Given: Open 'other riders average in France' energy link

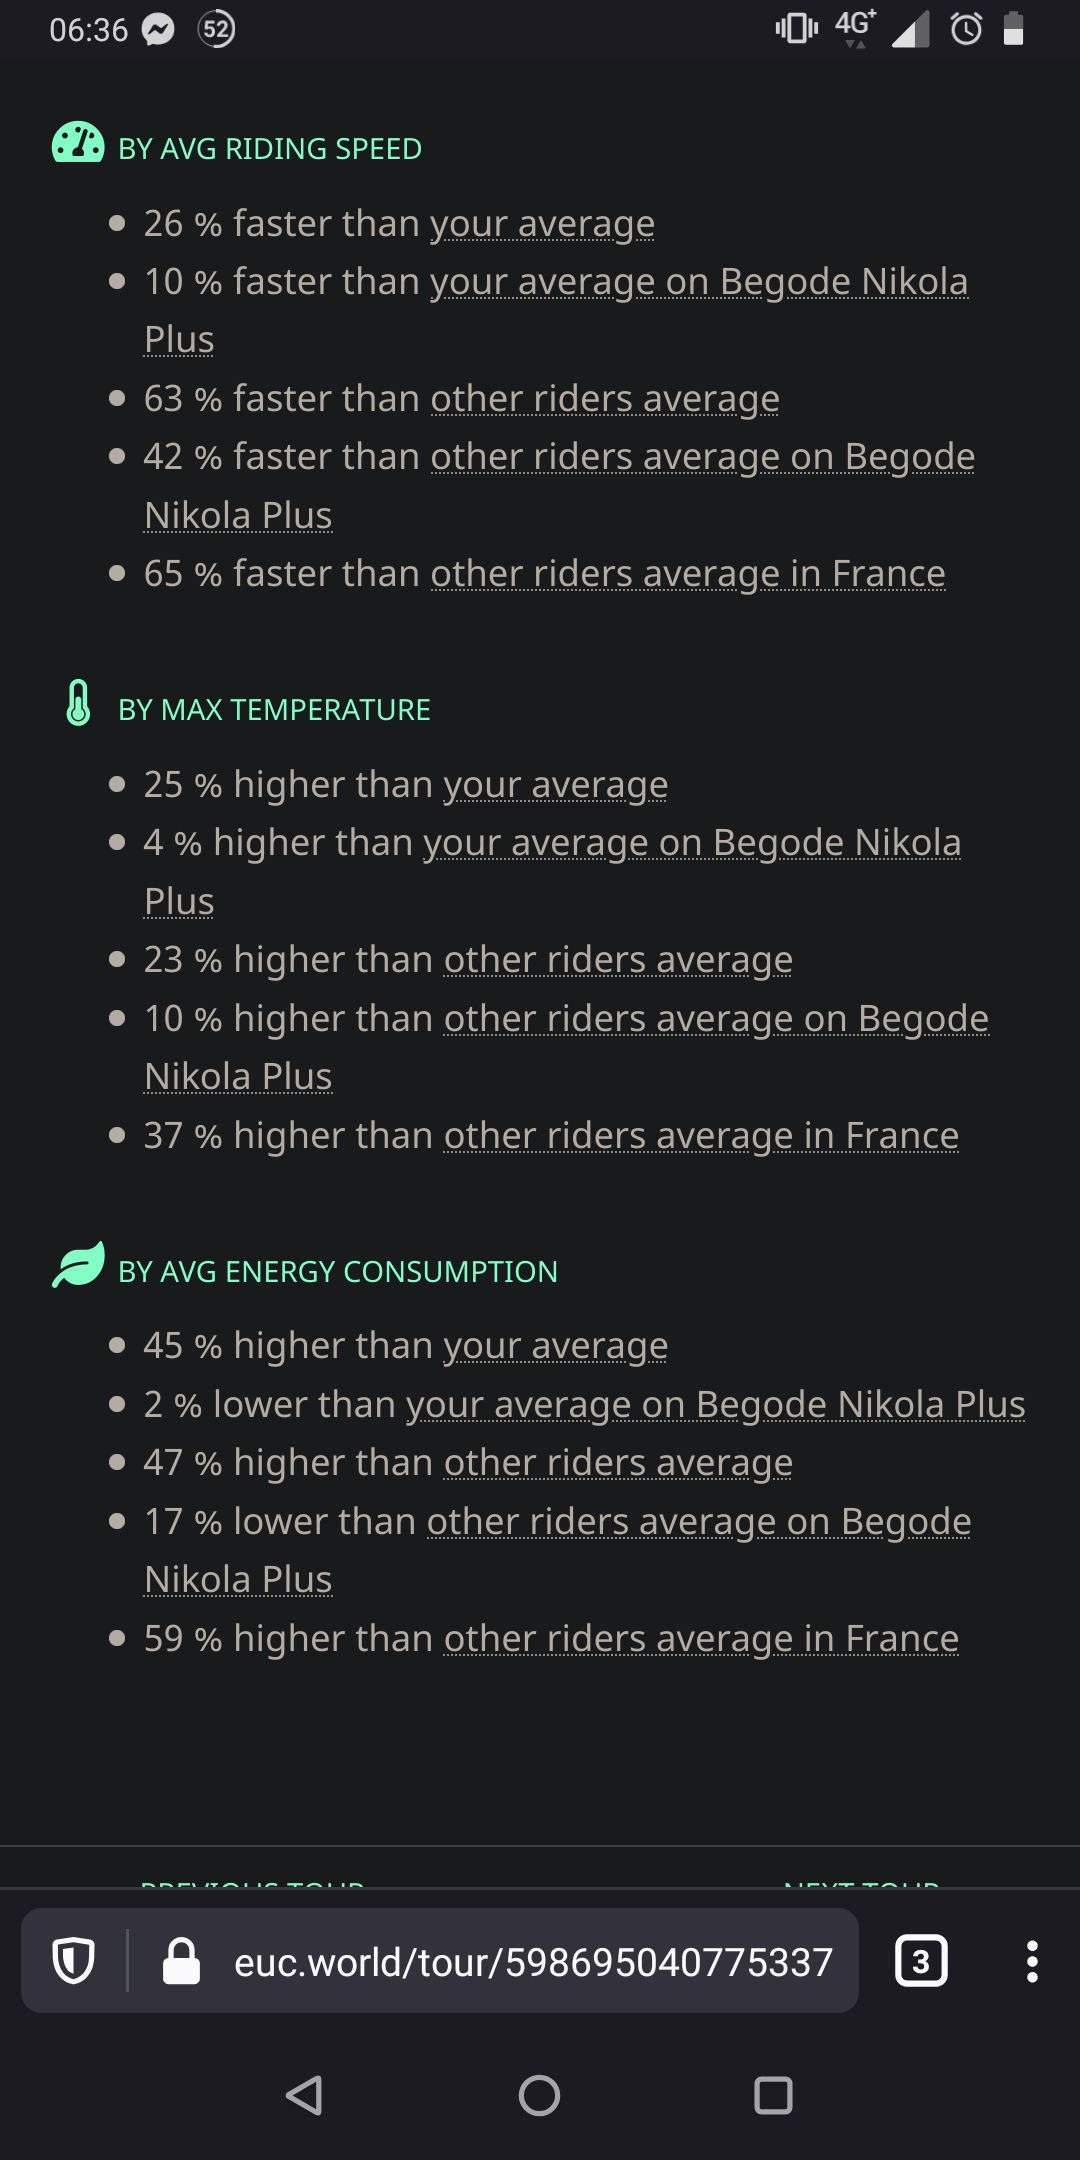Looking at the screenshot, I should 701,1639.
